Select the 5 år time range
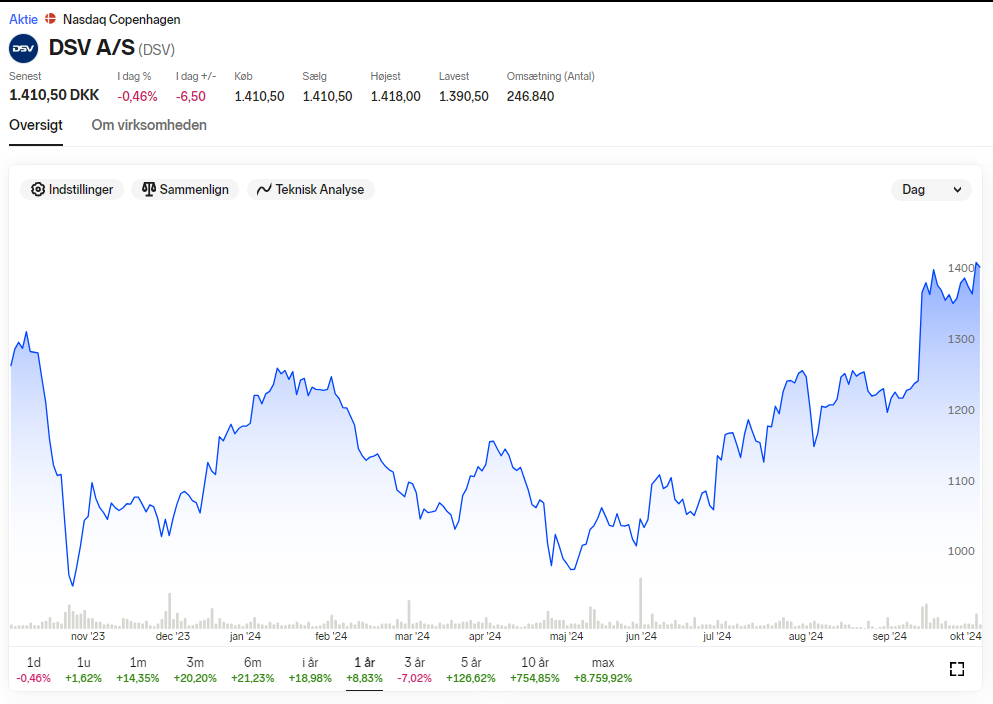 [x=471, y=670]
